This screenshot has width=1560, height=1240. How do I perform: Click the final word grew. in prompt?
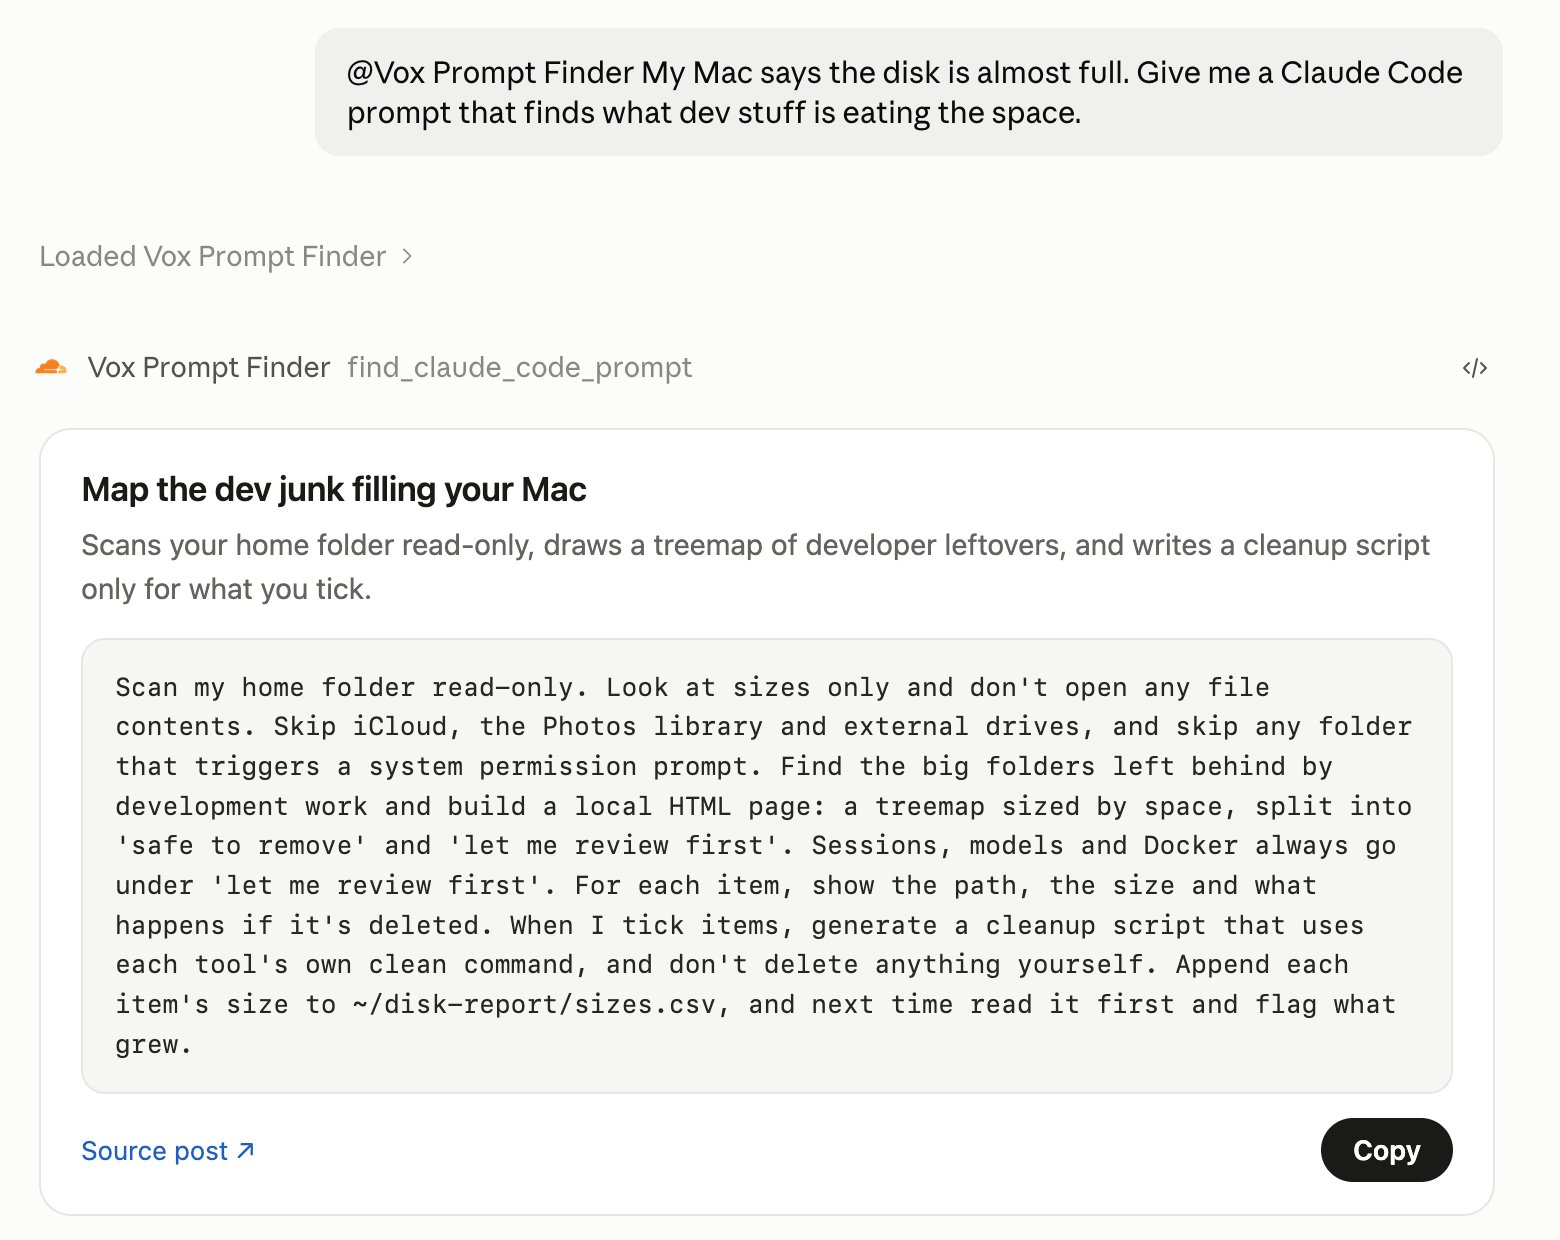(154, 1044)
